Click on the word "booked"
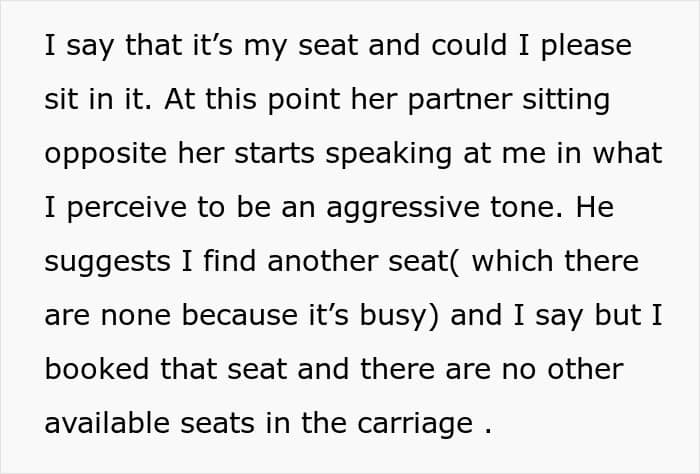Image resolution: width=700 pixels, height=474 pixels. 97,369
